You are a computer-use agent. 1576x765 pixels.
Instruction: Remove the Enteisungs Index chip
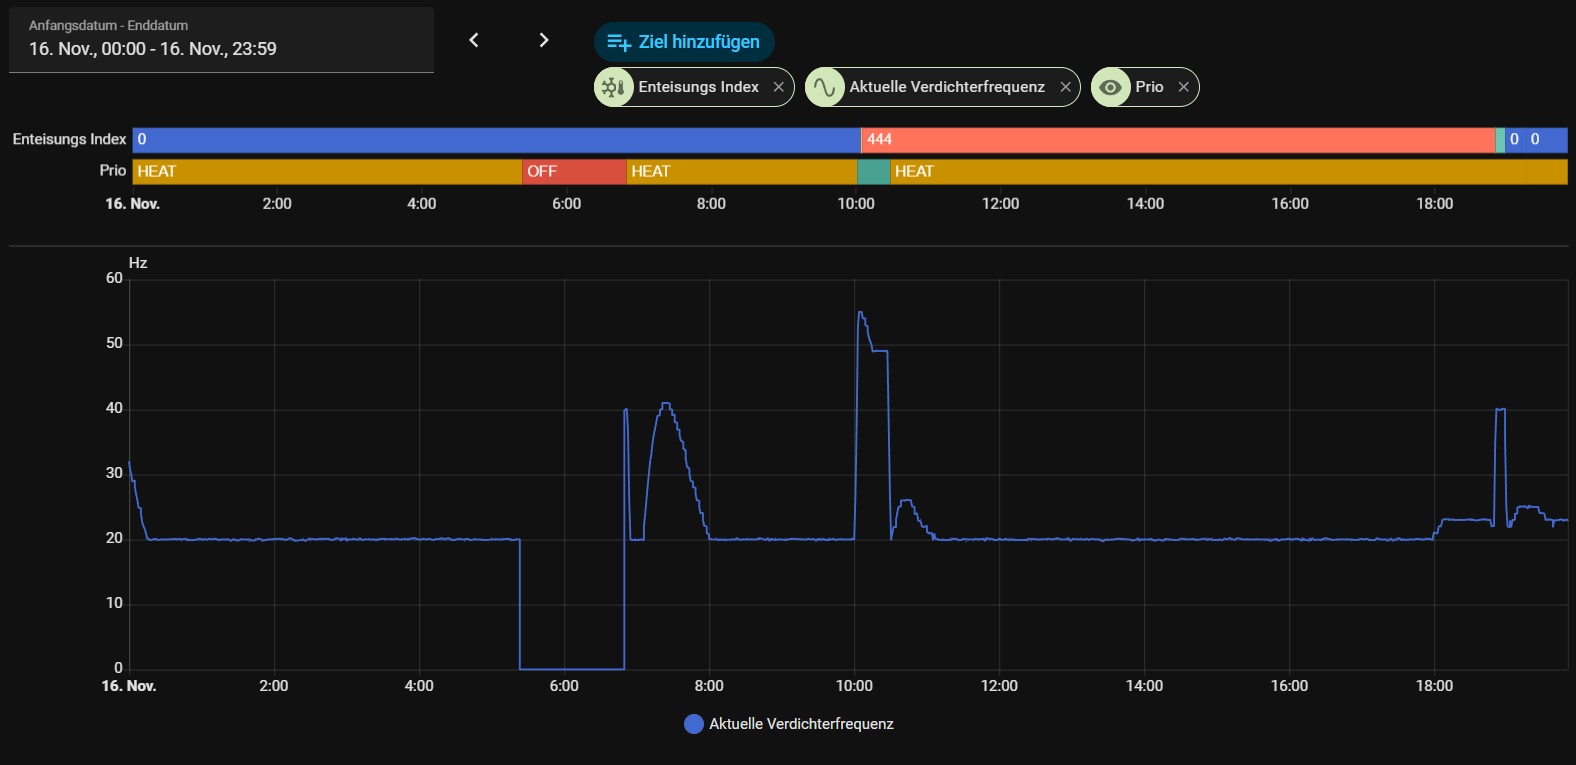tap(779, 87)
